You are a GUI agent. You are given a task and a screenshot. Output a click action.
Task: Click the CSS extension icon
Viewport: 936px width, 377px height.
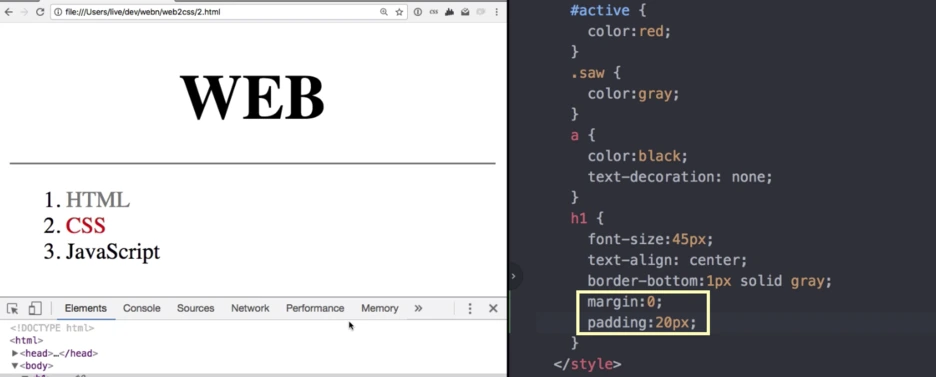tap(434, 12)
